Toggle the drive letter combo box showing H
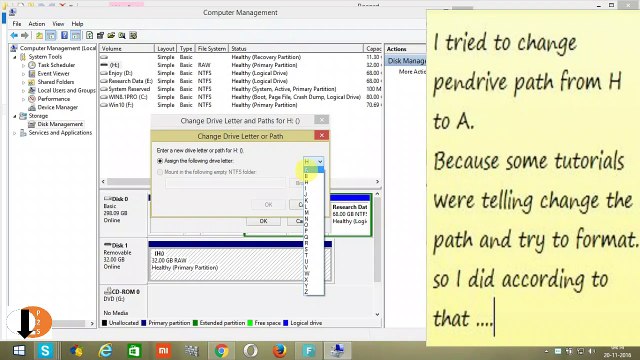This screenshot has height=360, width=640. (x=313, y=162)
